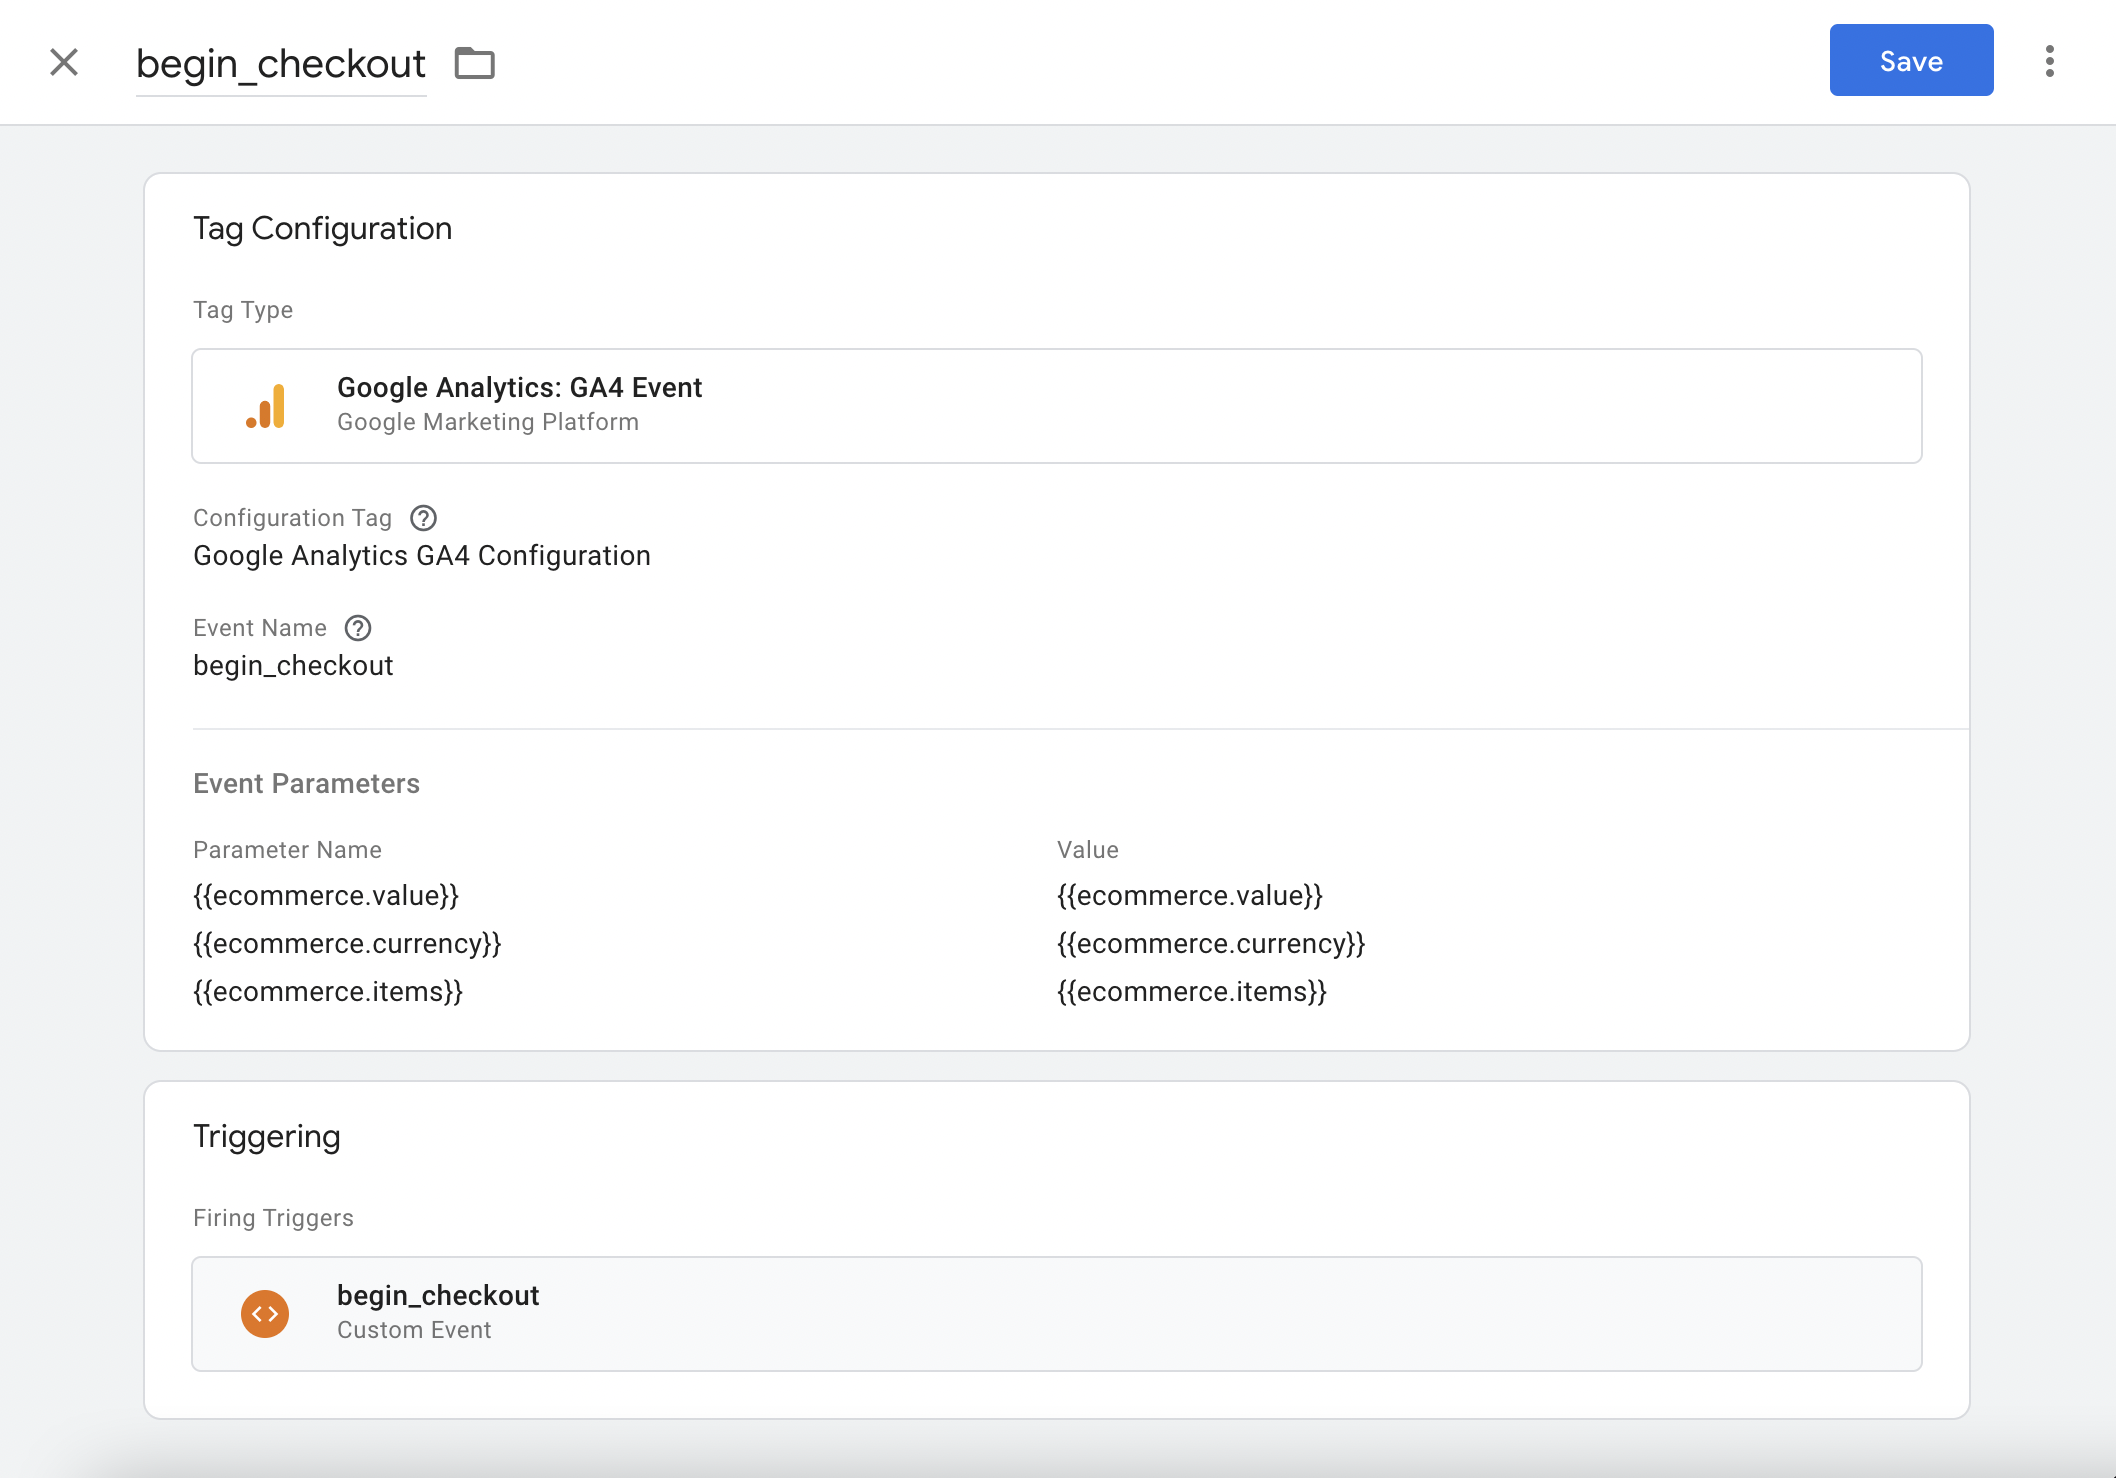Open help icon next to Event Name
The width and height of the screenshot is (2116, 1478).
click(358, 628)
